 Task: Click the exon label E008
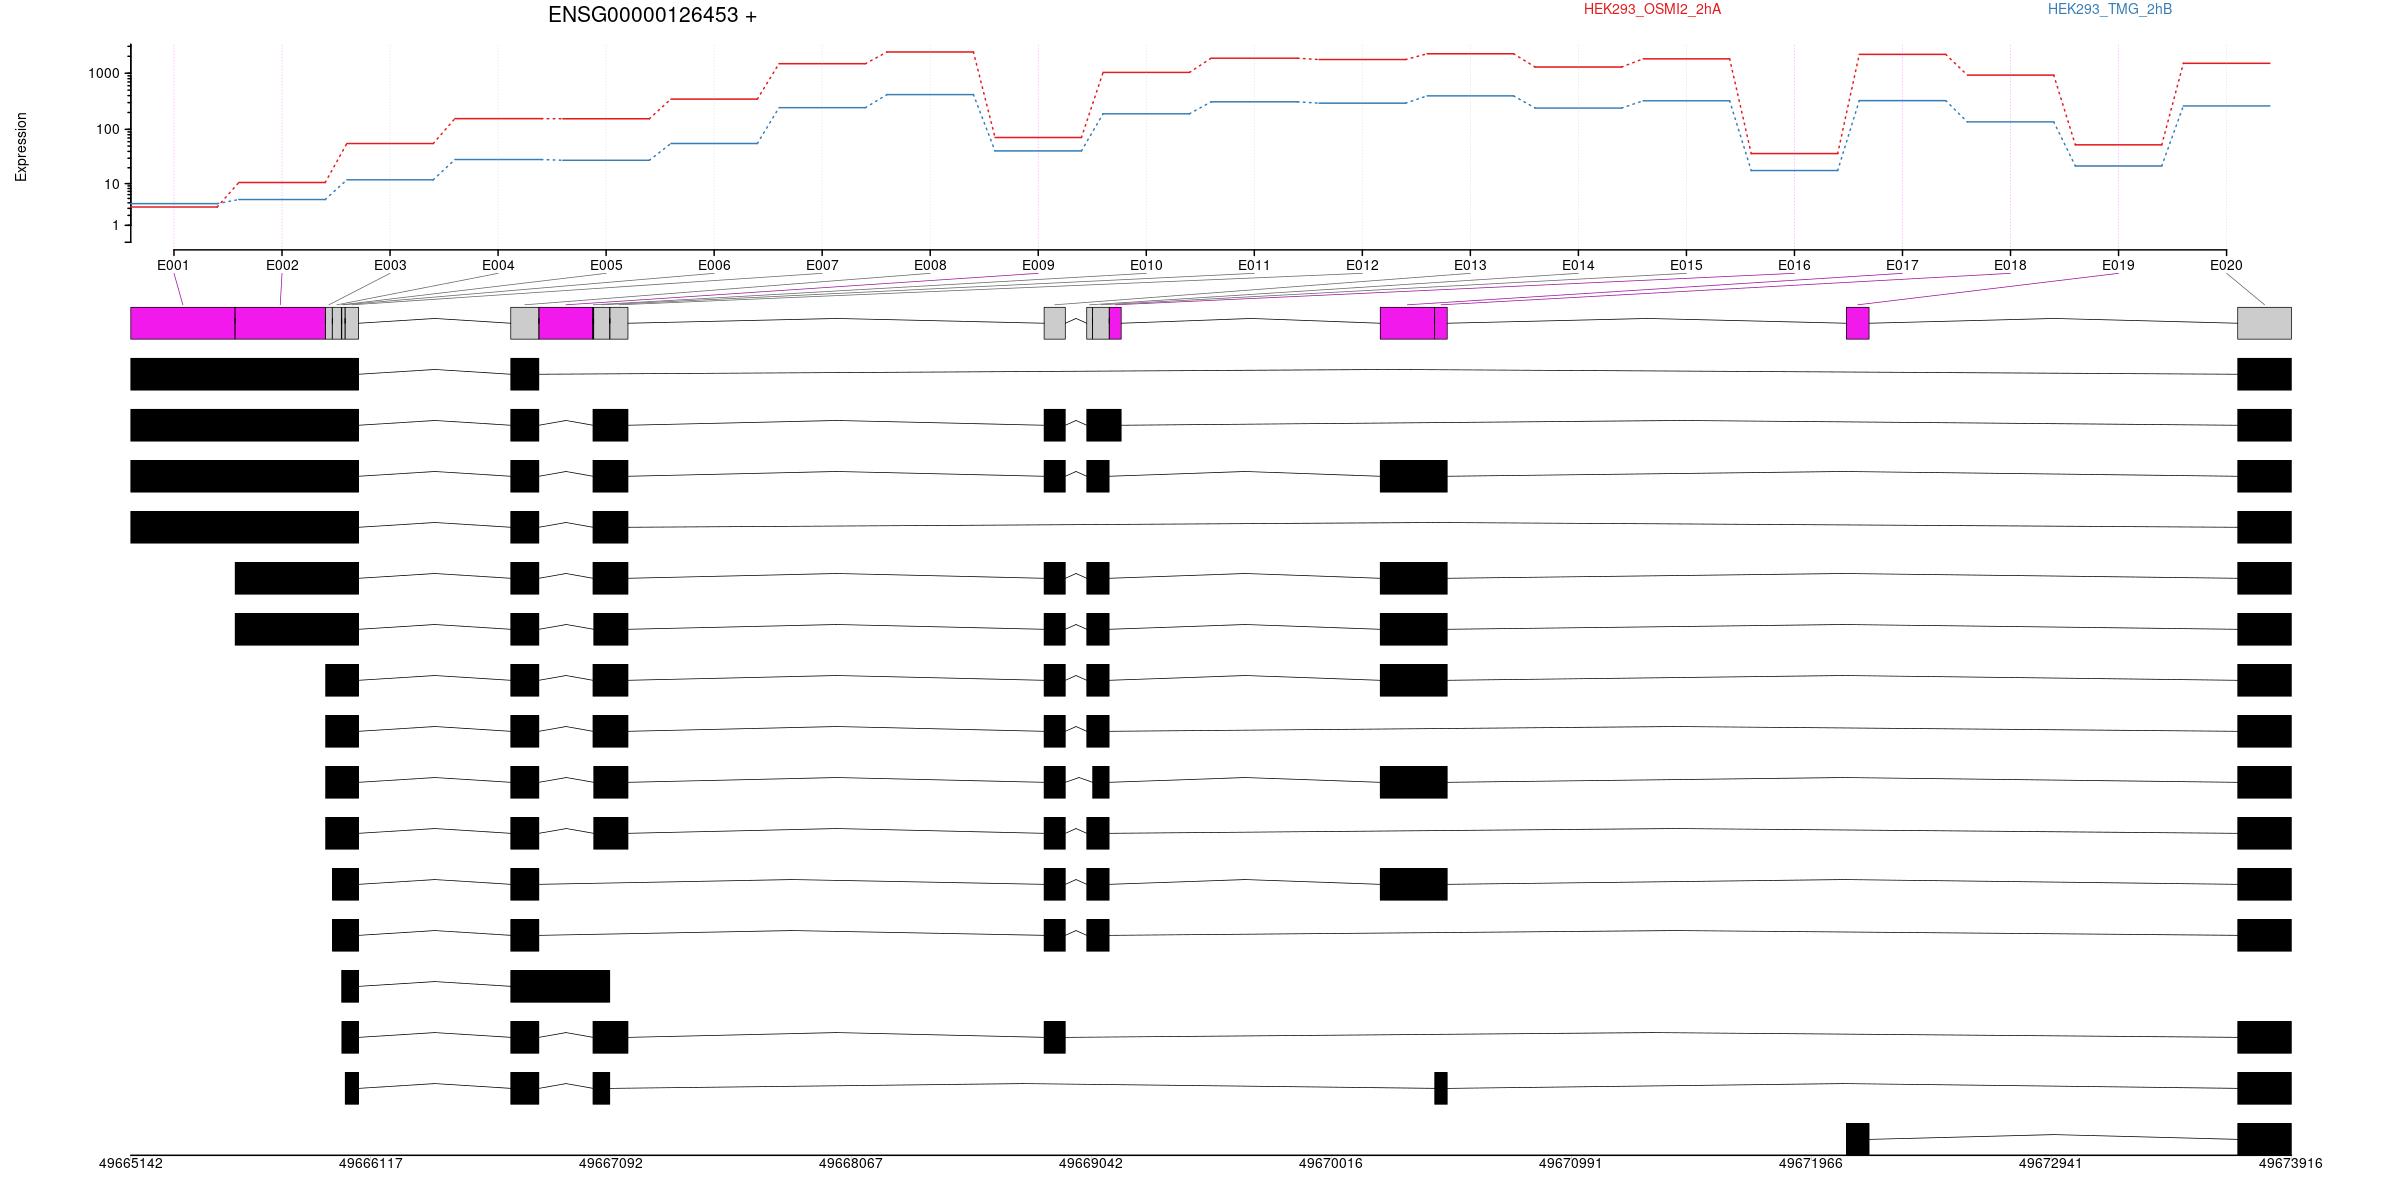pyautogui.click(x=930, y=265)
